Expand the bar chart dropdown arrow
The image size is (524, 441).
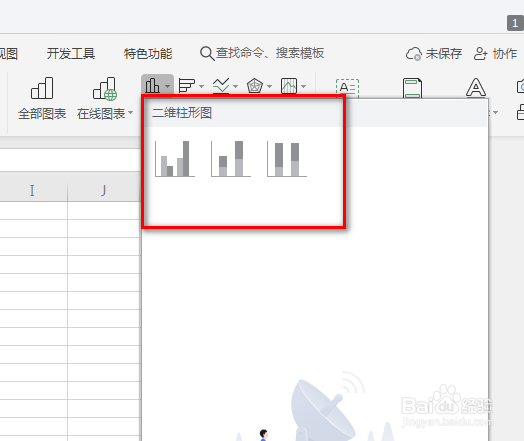point(202,86)
